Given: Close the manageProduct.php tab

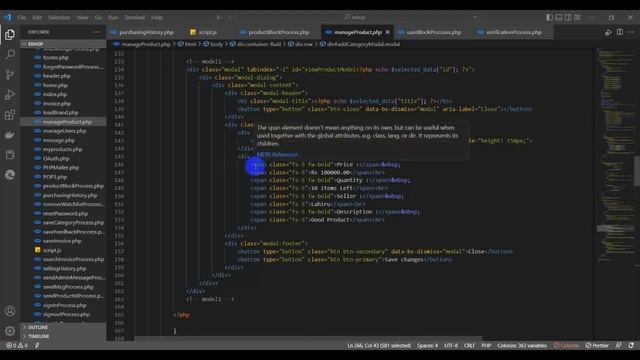Looking at the screenshot, I should point(387,32).
